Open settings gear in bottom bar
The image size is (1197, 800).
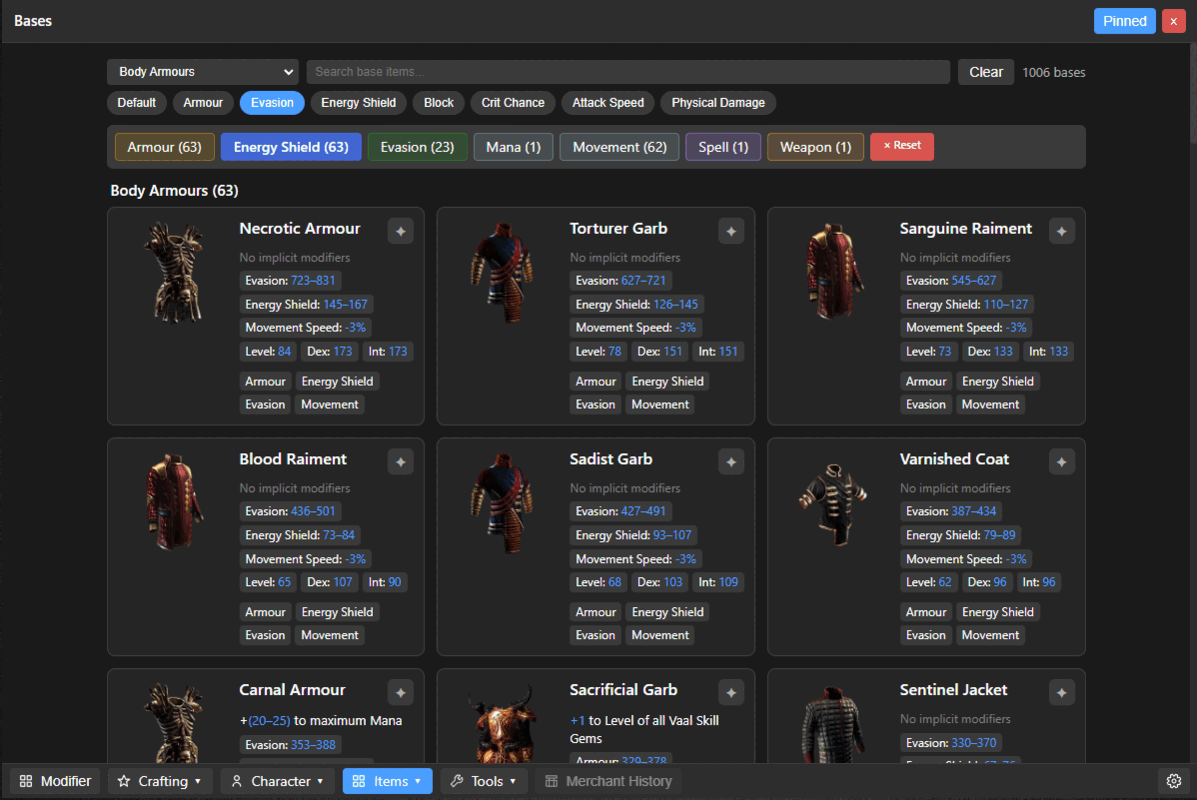point(1173,781)
